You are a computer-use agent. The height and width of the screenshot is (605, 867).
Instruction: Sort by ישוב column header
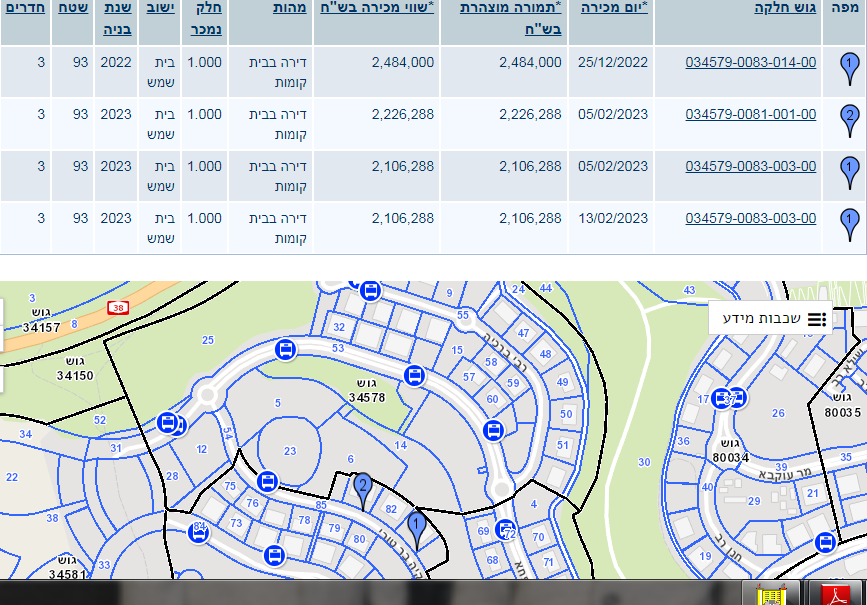pos(160,8)
